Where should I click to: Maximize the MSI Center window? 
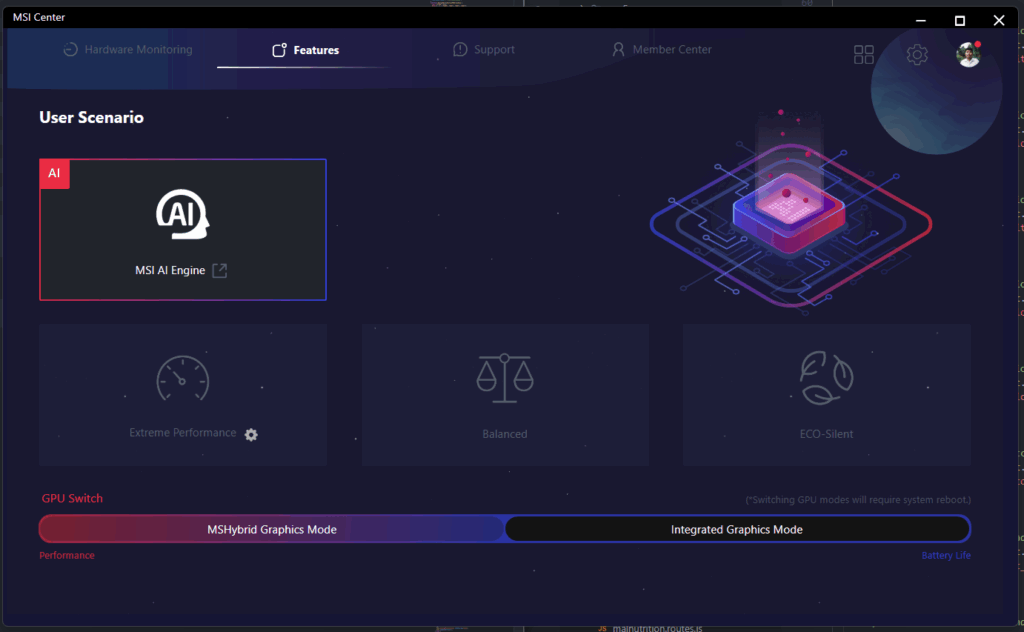[960, 20]
